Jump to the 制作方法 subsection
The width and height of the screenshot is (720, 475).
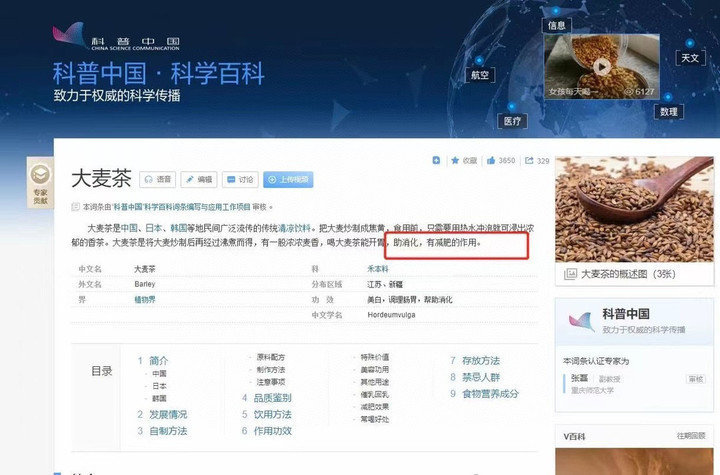(270, 369)
